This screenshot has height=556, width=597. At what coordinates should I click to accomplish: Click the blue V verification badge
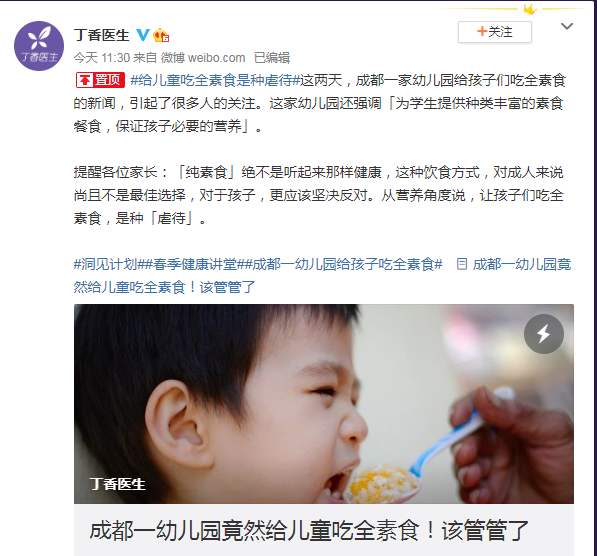coord(143,35)
